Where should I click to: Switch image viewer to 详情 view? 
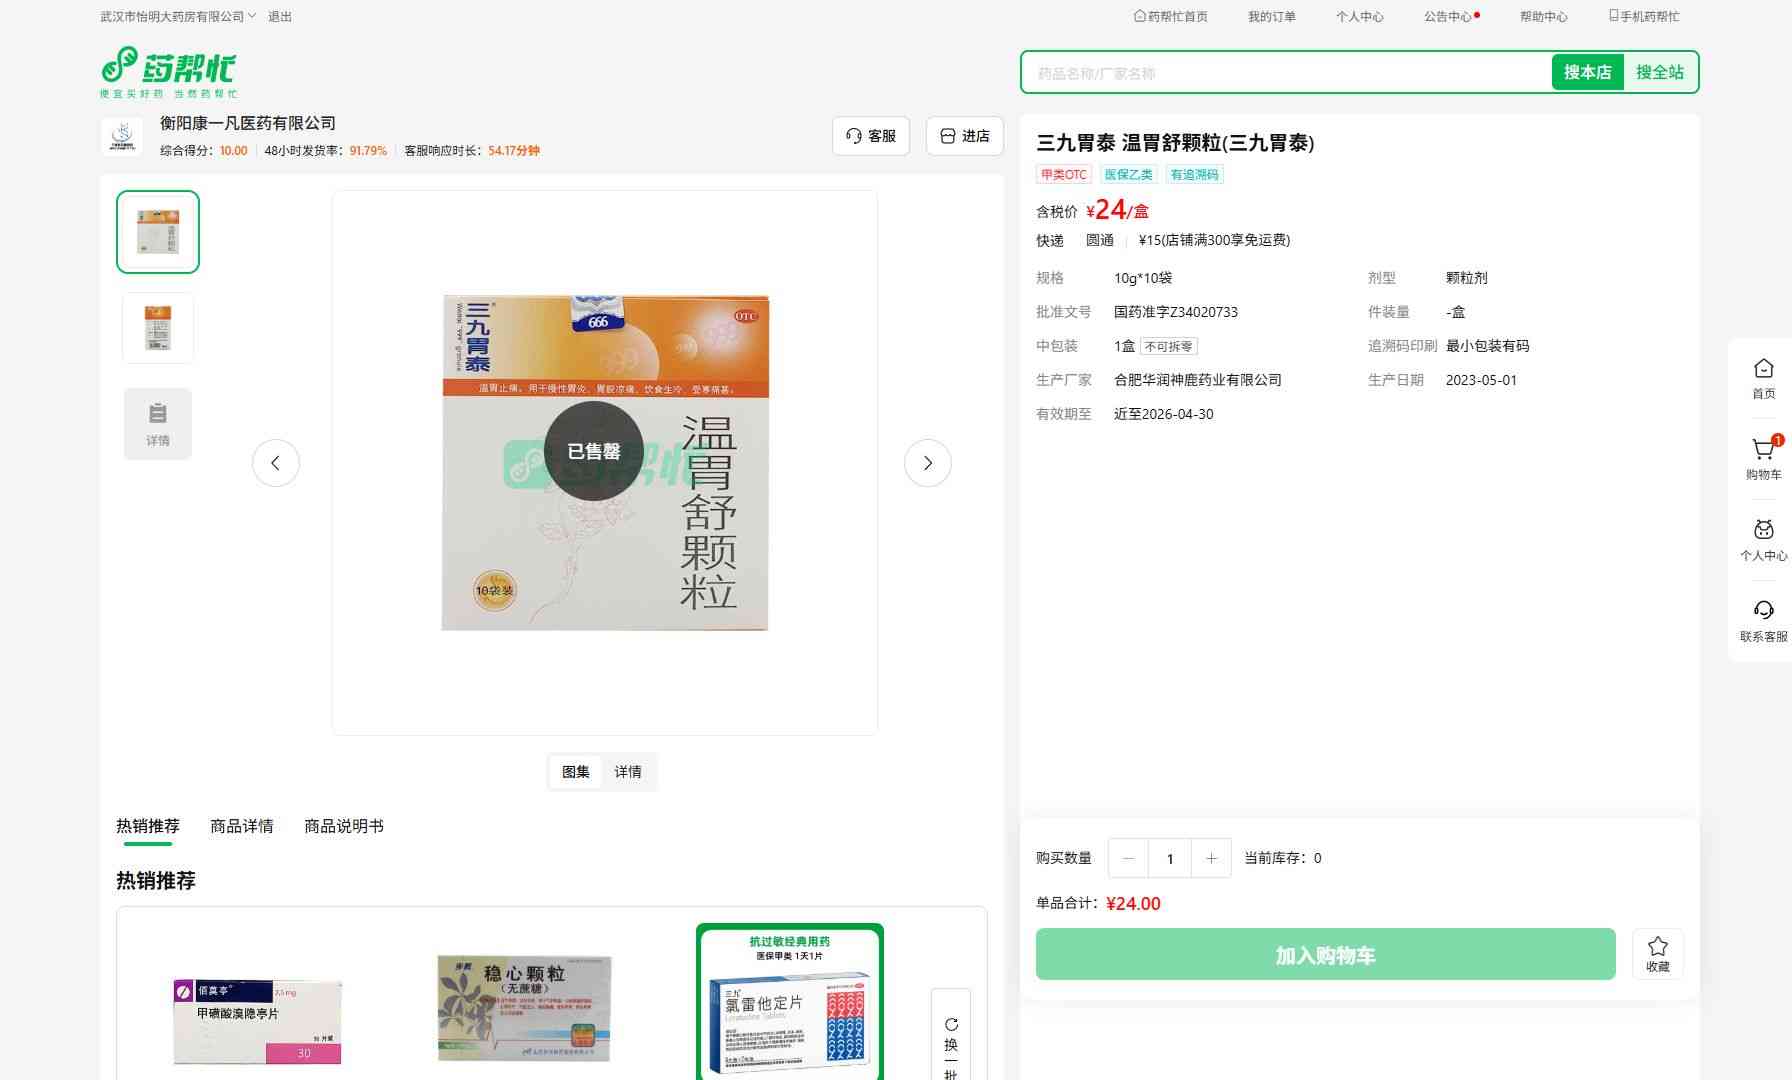pyautogui.click(x=628, y=772)
